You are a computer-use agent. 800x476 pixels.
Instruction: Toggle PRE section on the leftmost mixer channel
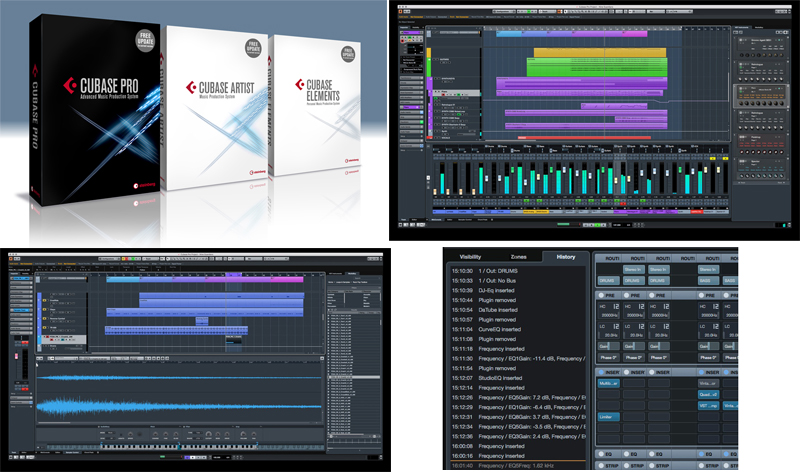pos(601,295)
